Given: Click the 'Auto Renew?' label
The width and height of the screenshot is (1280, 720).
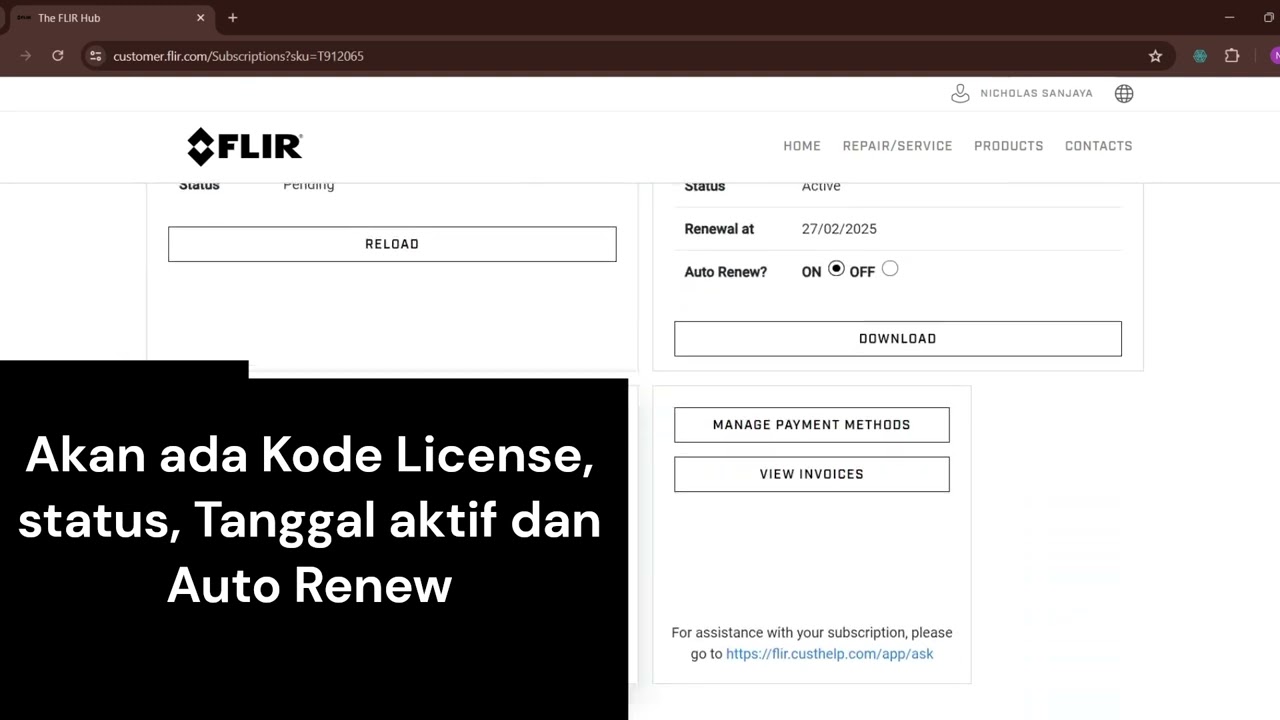Looking at the screenshot, I should 726,272.
